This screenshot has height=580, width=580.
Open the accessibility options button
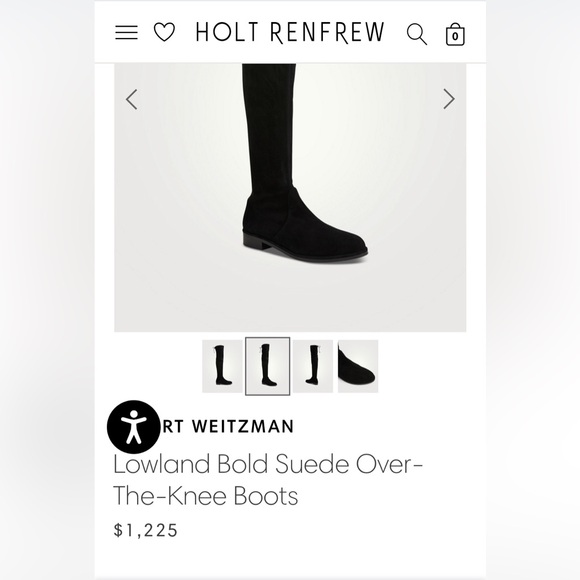click(x=134, y=426)
